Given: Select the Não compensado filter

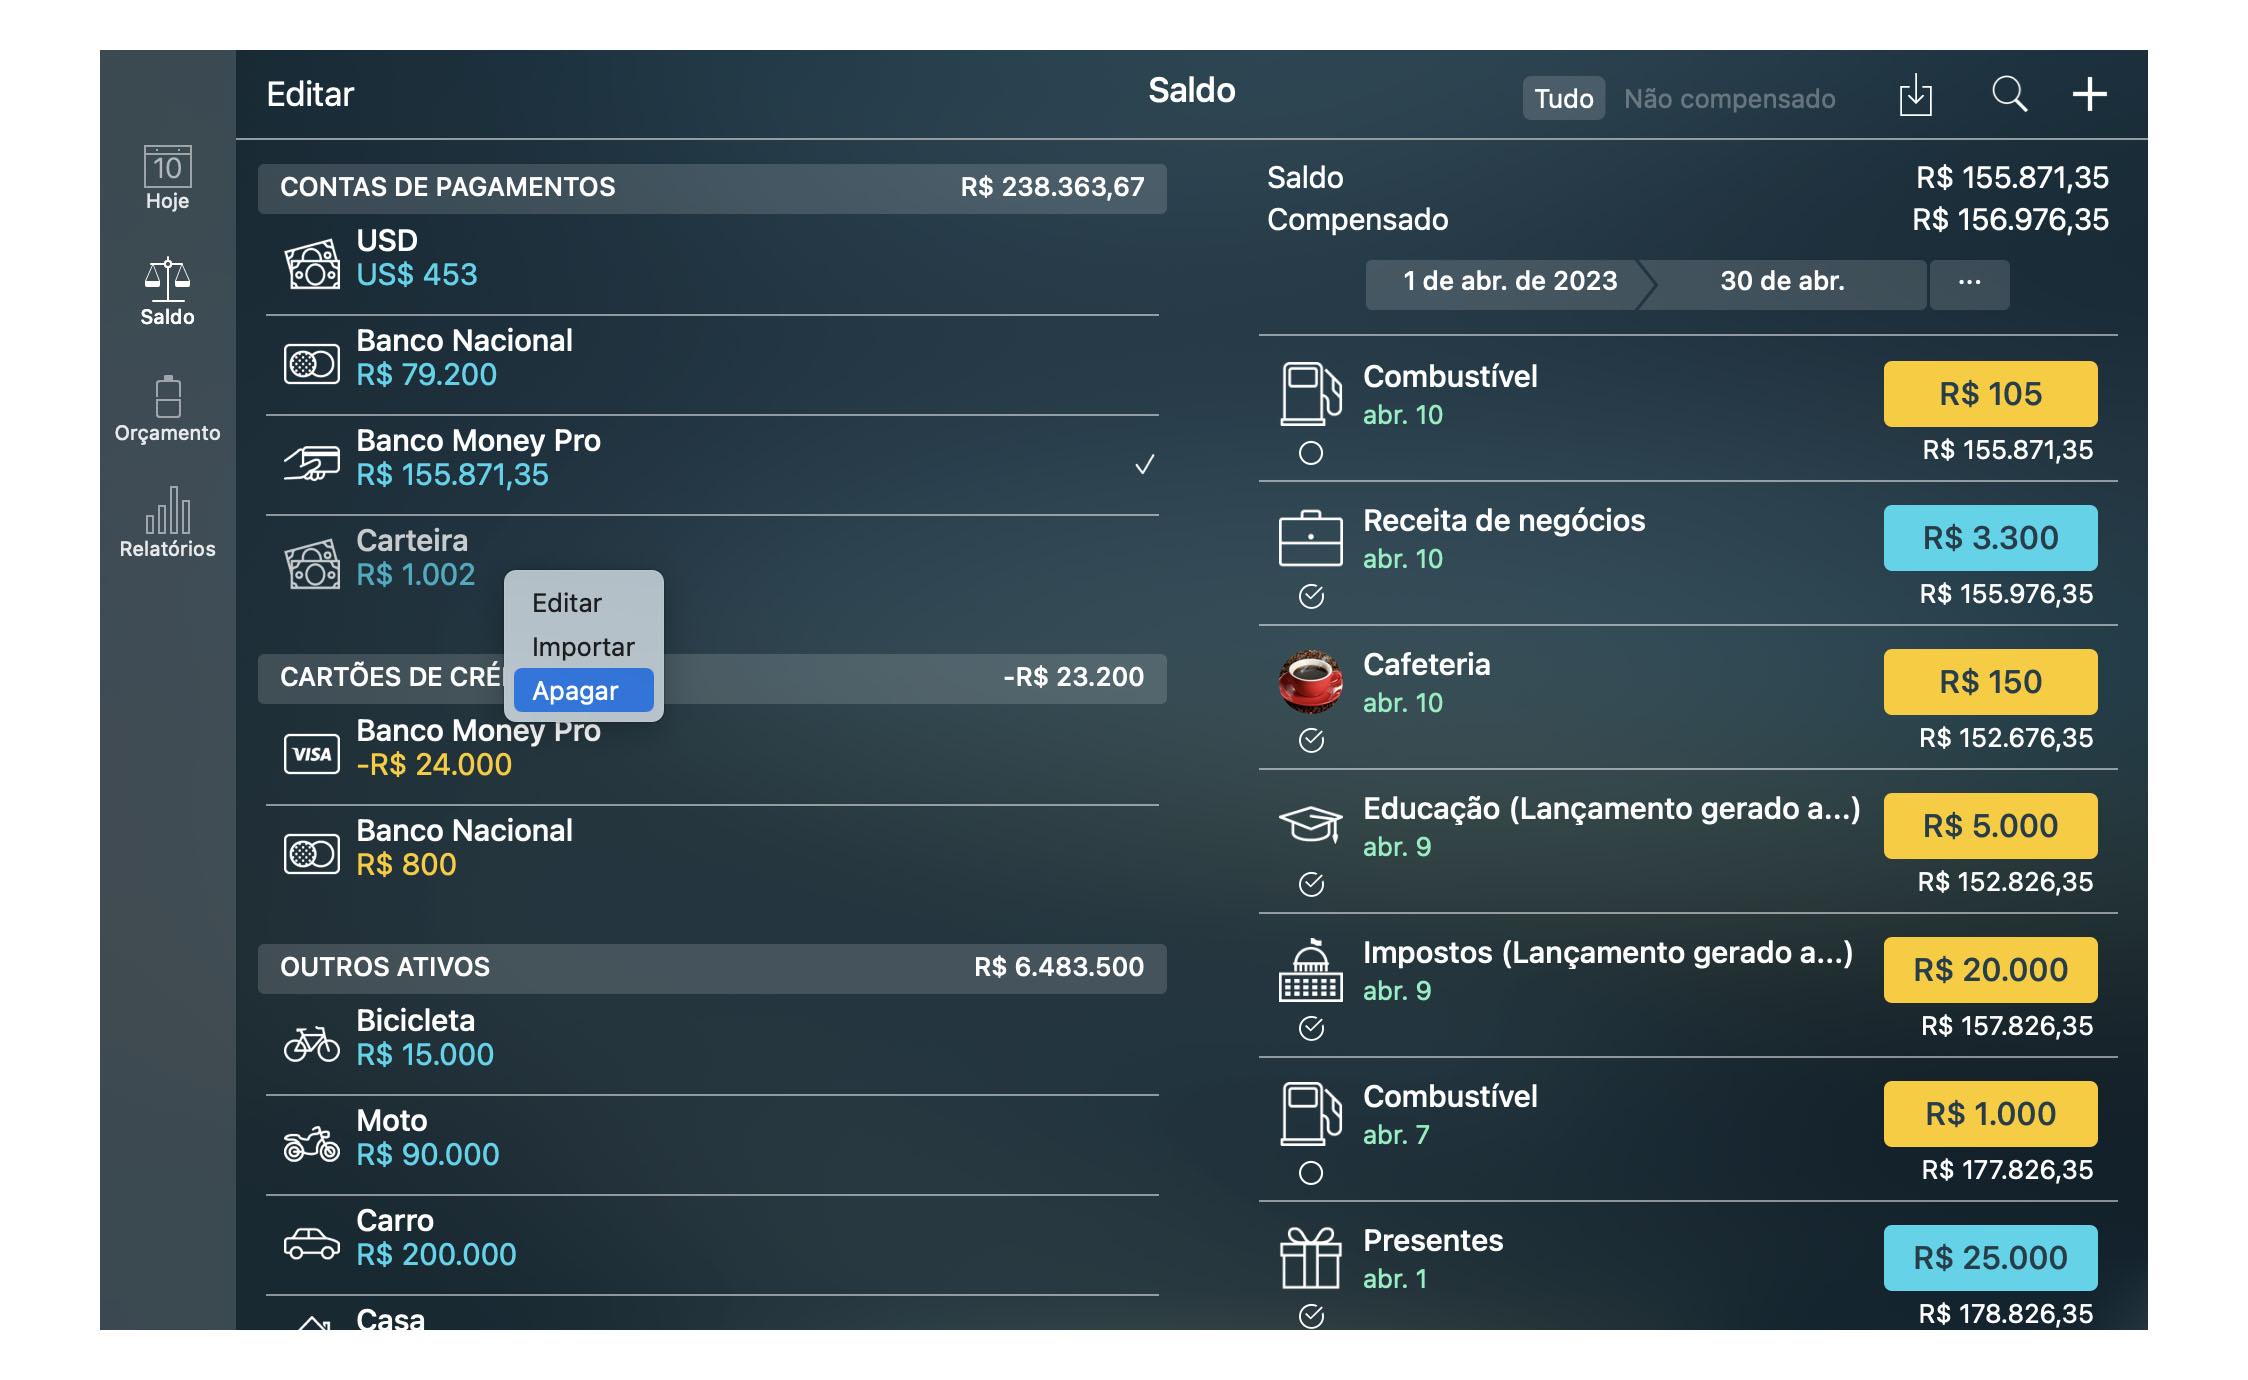Looking at the screenshot, I should pos(1729,98).
